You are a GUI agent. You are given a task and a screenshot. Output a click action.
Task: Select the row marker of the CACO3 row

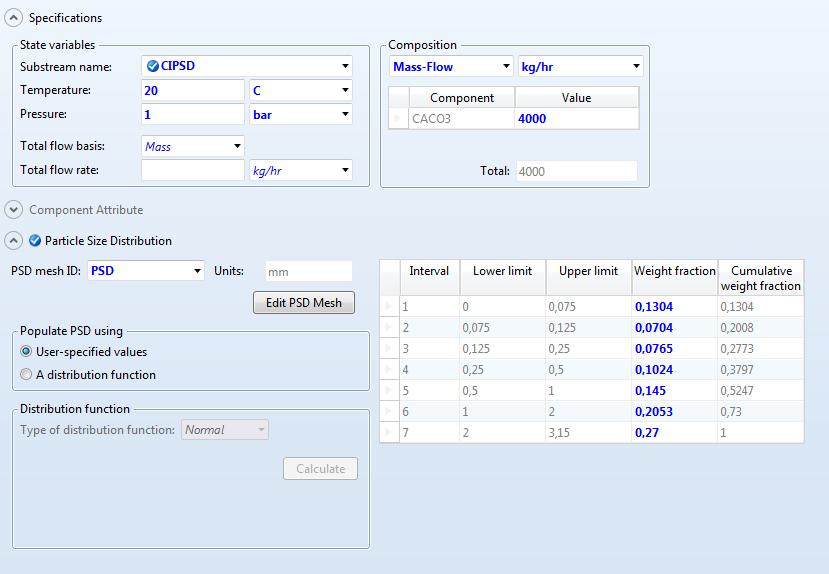click(x=399, y=118)
